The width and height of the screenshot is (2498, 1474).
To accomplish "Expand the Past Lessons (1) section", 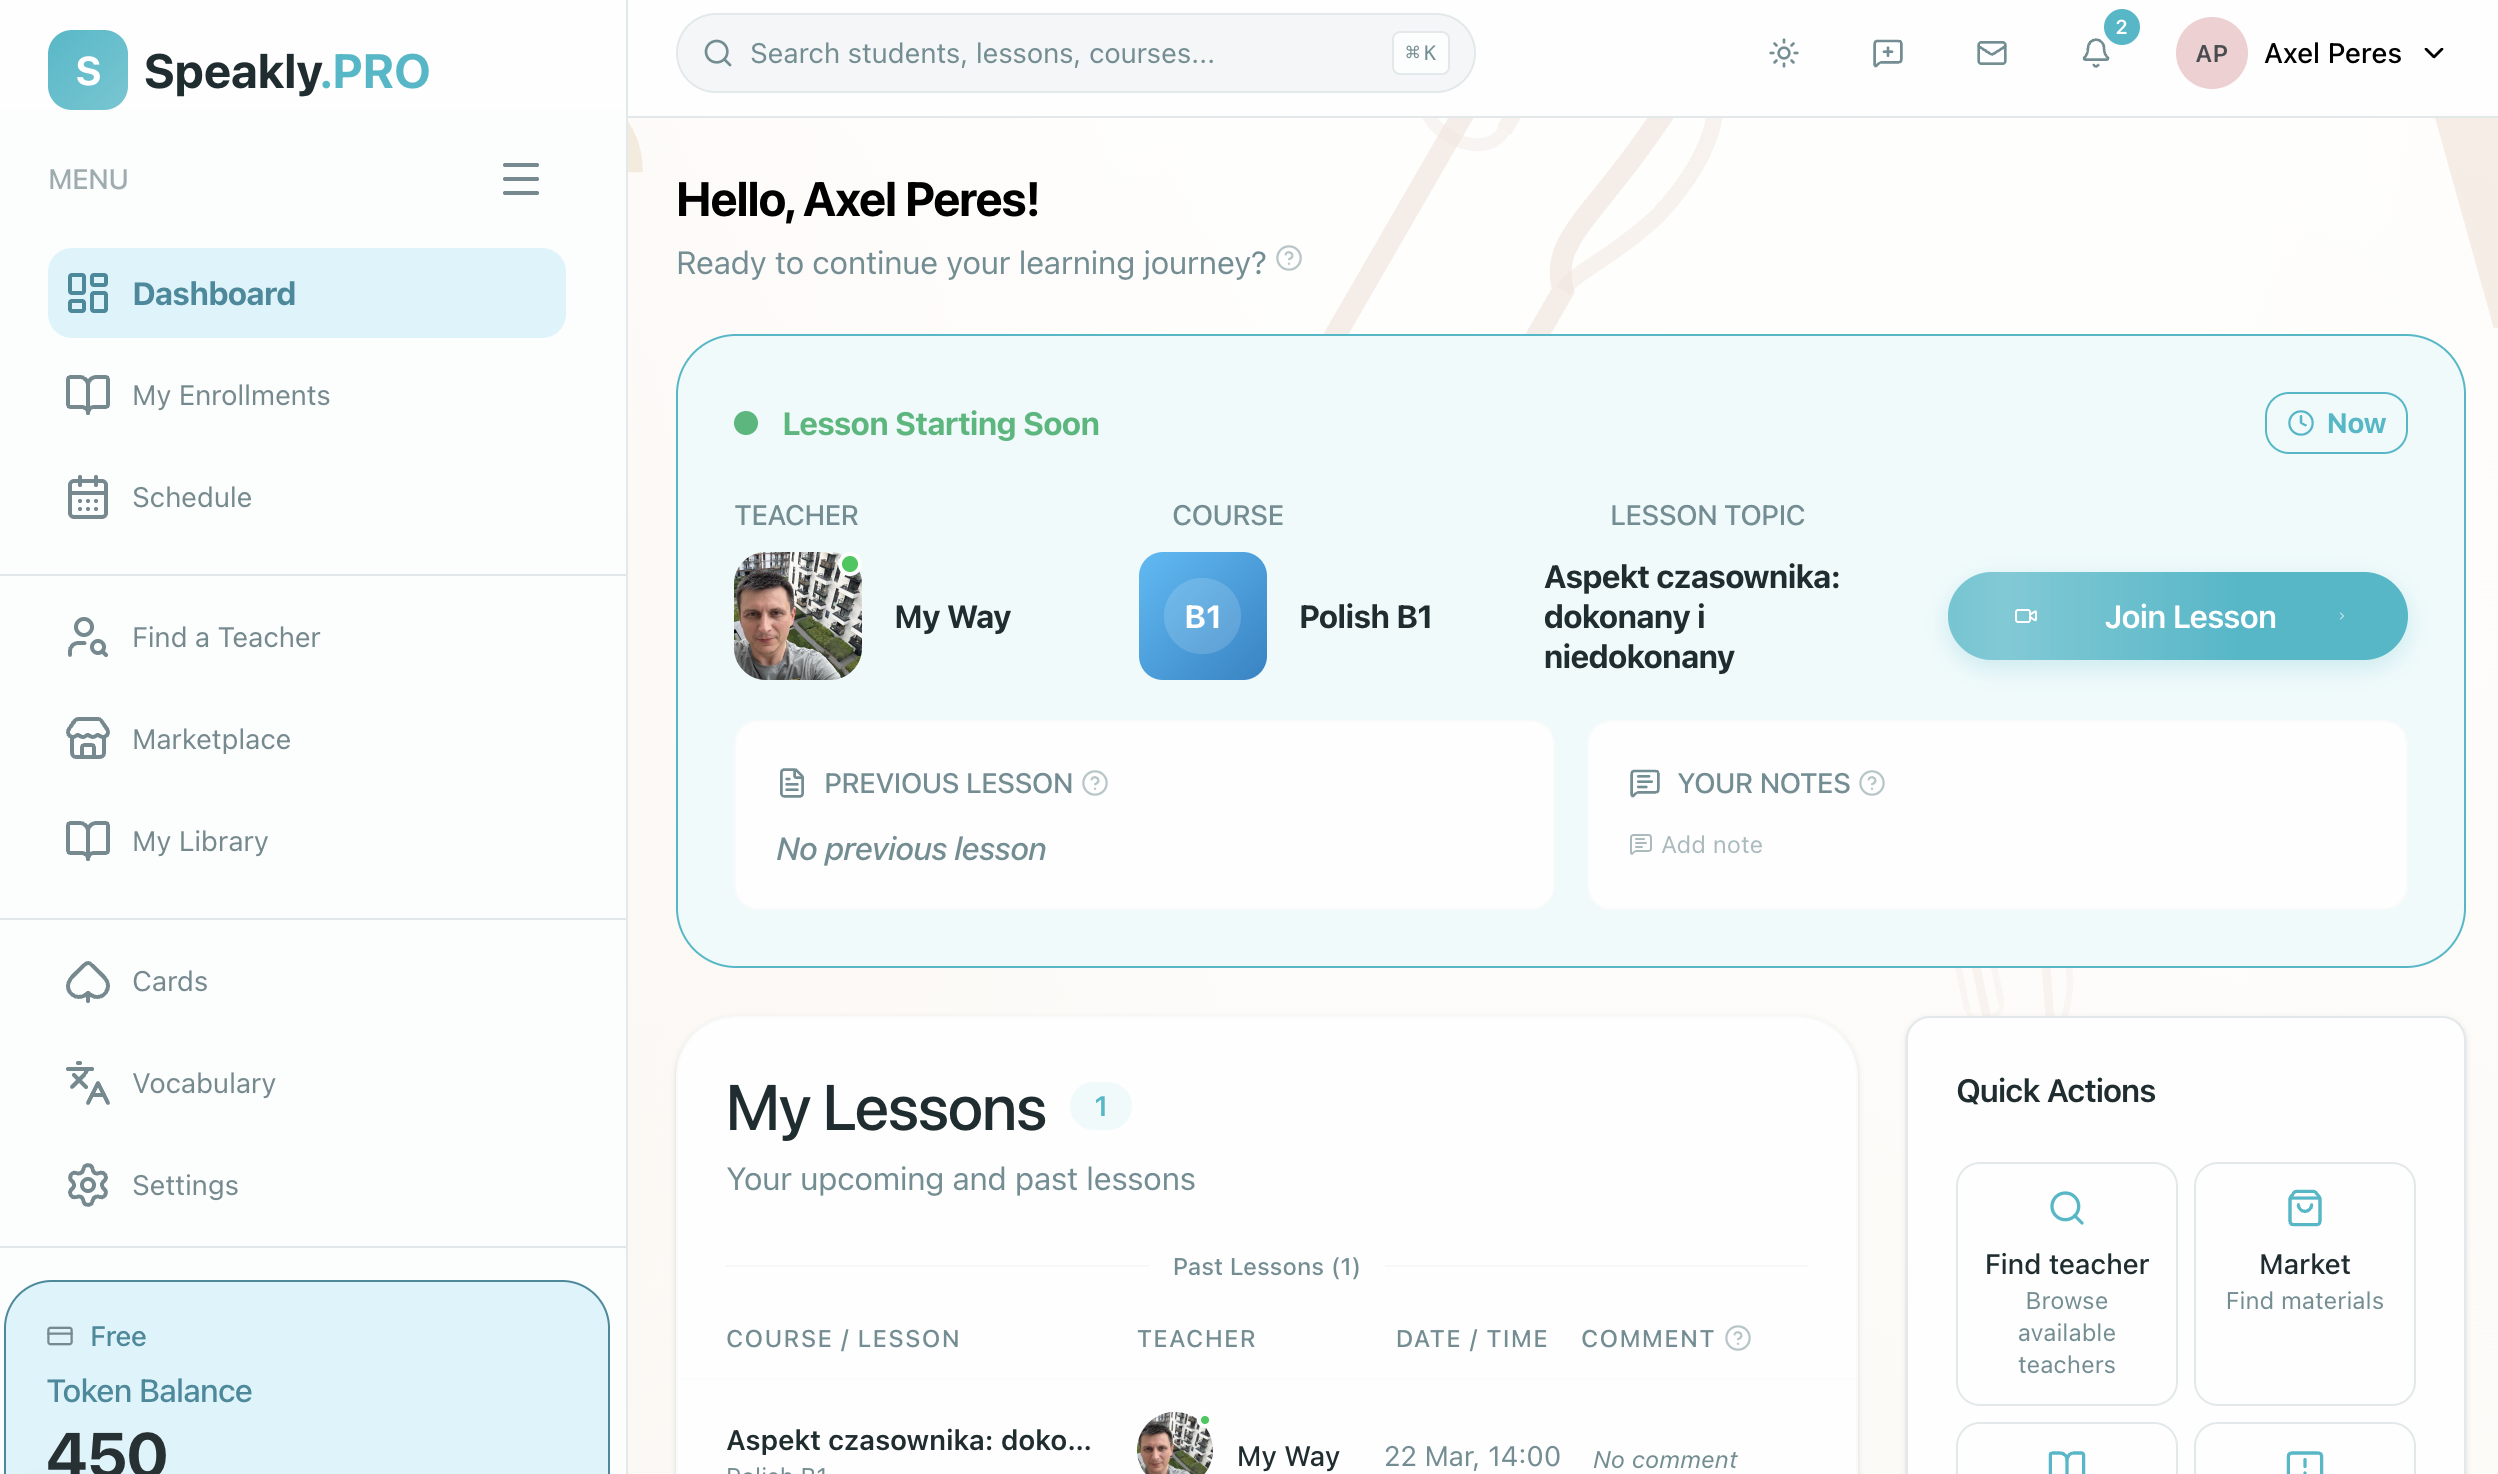I will (x=1265, y=1267).
